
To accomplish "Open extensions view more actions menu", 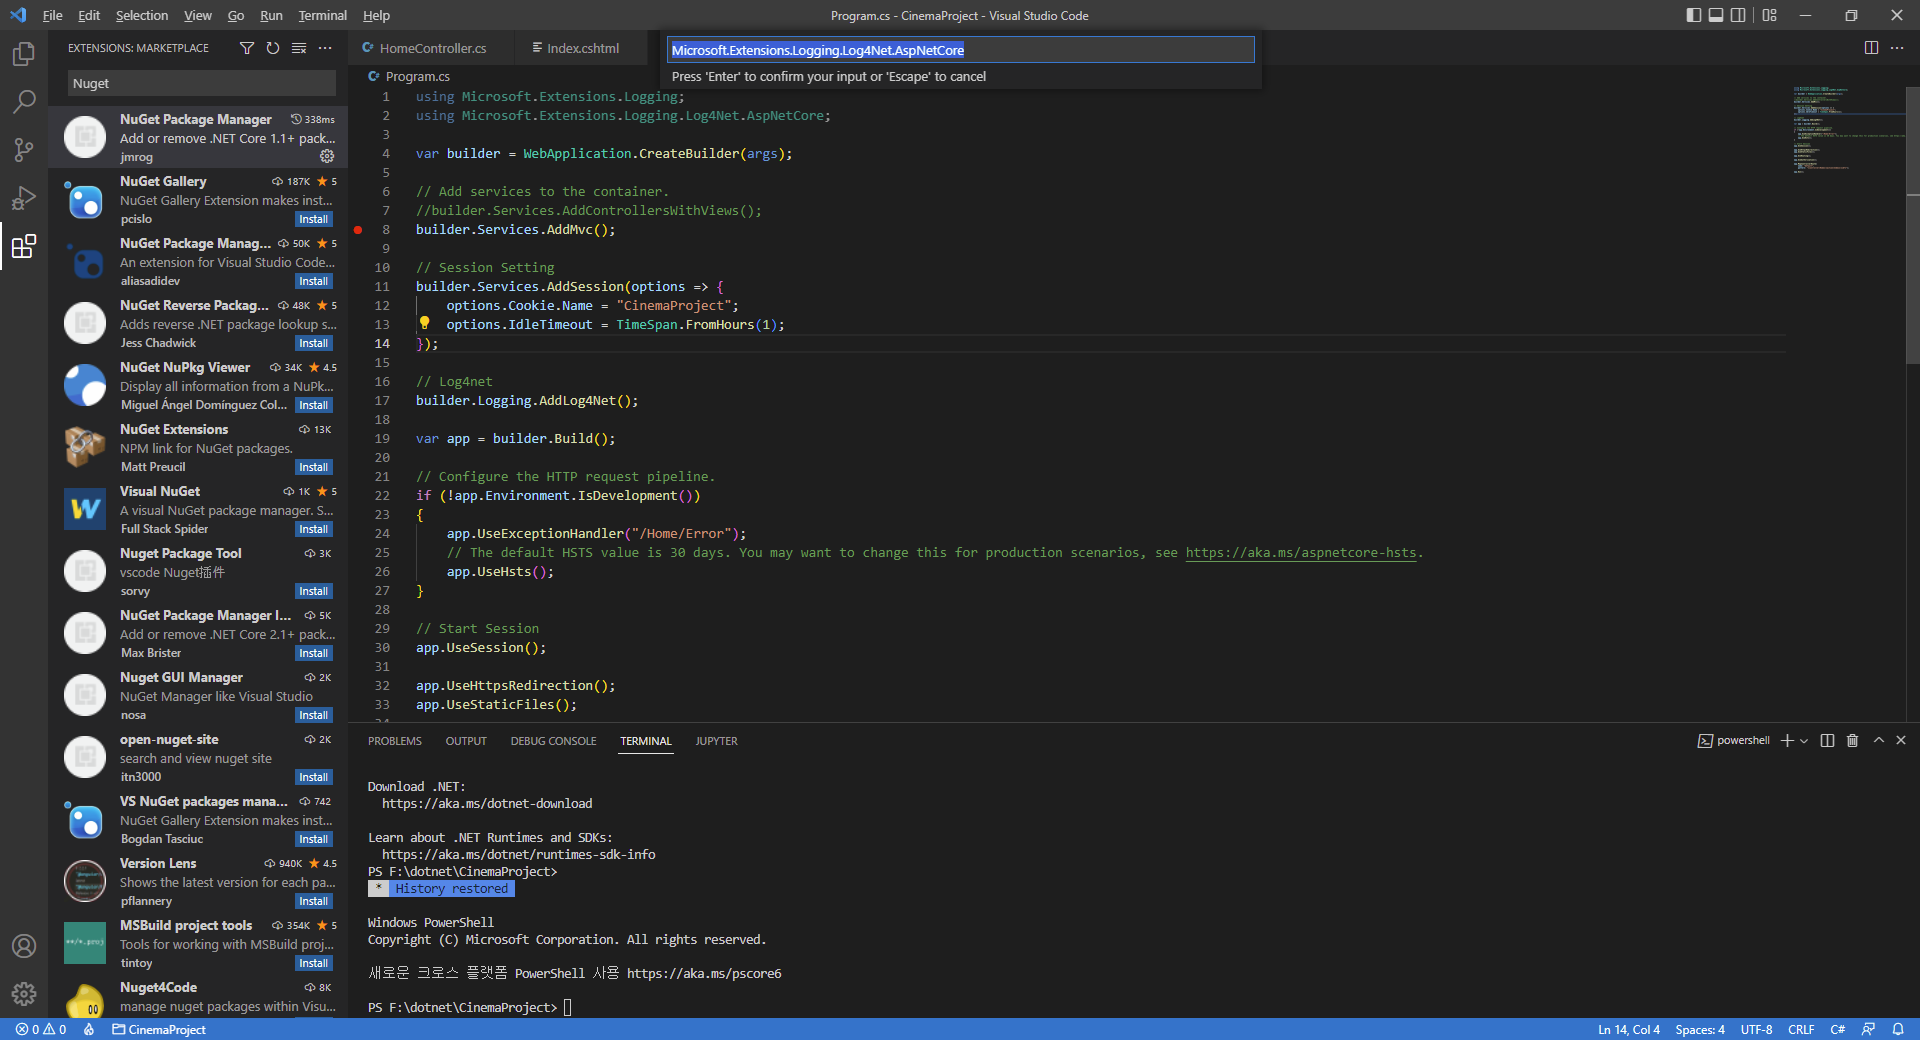I will tap(325, 48).
